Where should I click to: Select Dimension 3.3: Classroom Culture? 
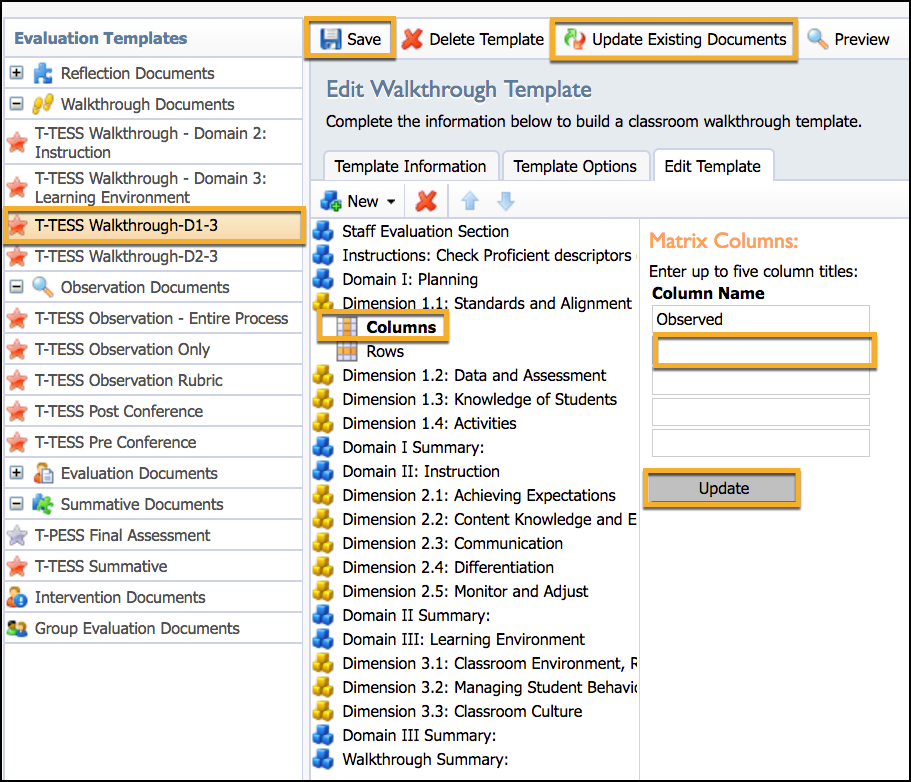click(462, 711)
